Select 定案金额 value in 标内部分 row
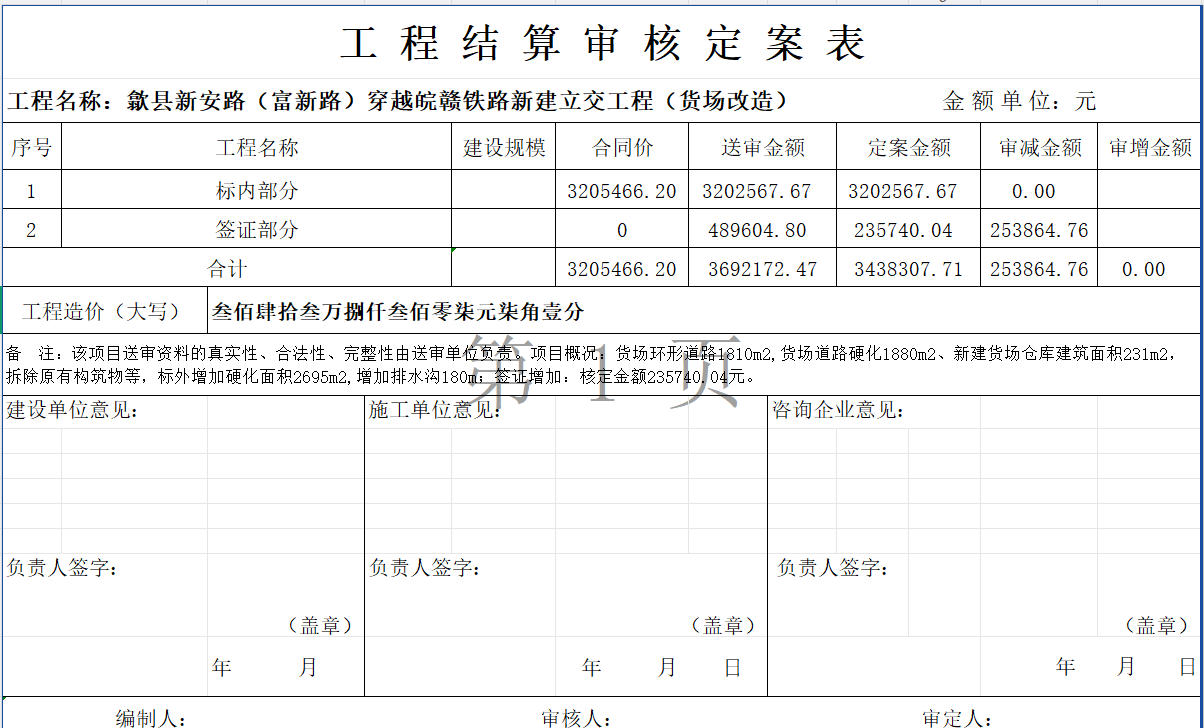Viewport: 1204px width, 728px height. point(909,190)
